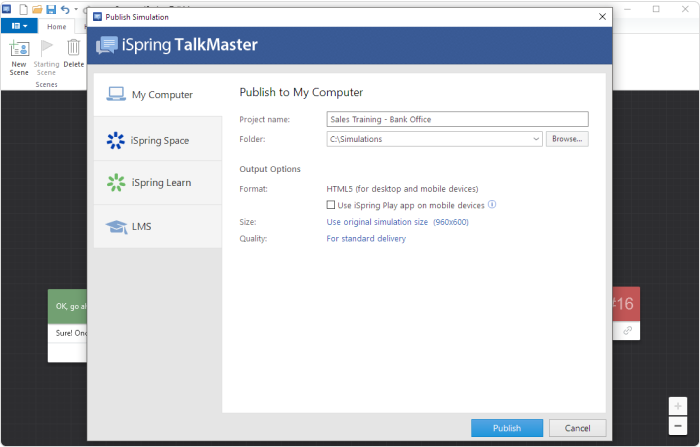Viewport: 700px width, 447px height.
Task: Click the iSpring Learn green star icon
Action: [116, 183]
